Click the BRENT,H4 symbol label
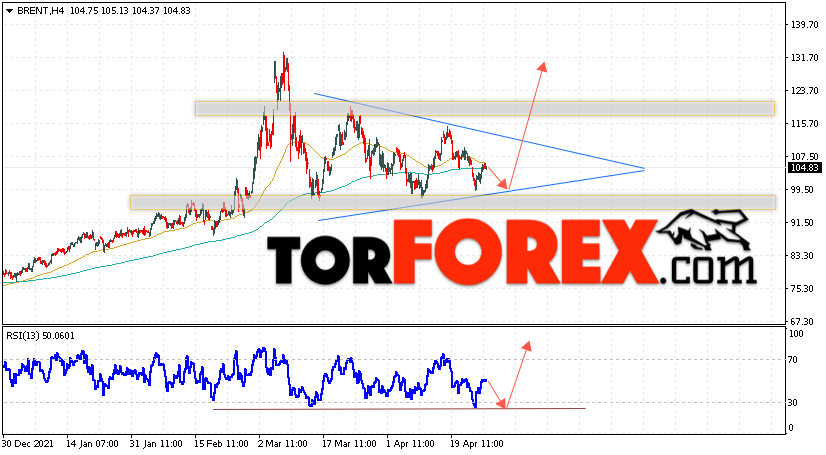This screenshot has height=455, width=826. point(41,11)
